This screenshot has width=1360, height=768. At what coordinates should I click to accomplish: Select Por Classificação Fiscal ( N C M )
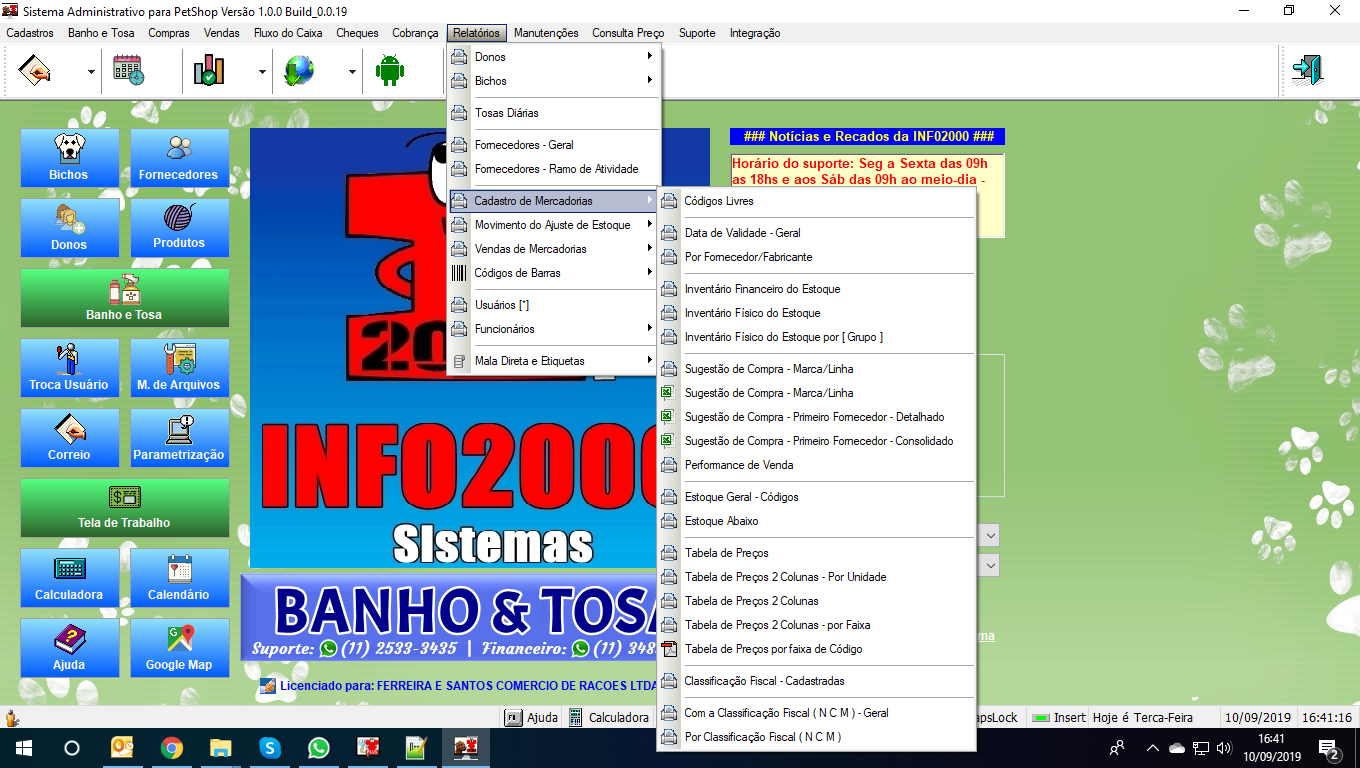815,737
